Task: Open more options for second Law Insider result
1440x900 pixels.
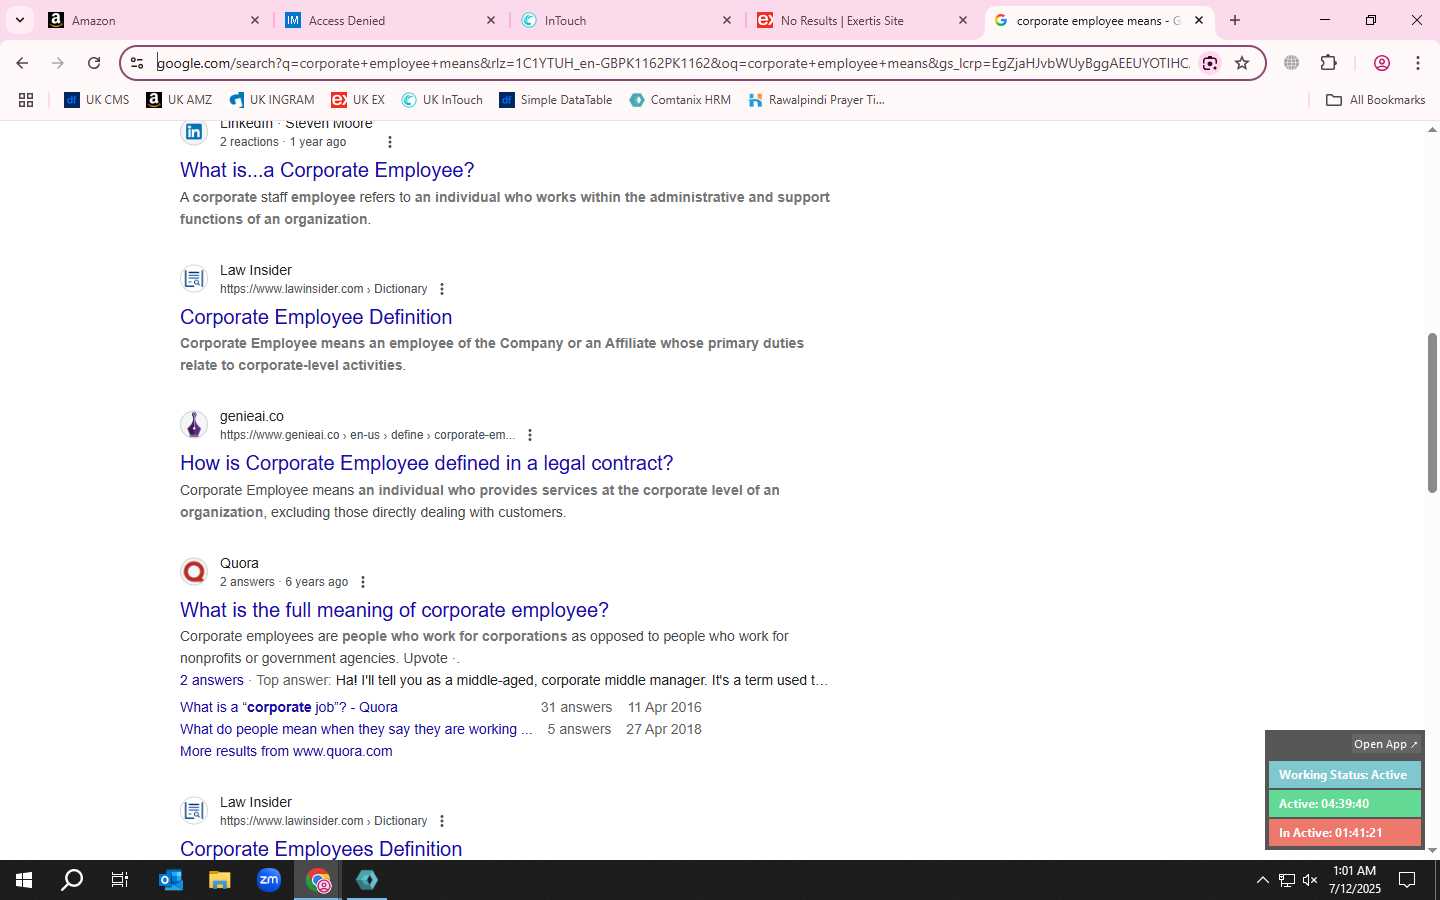Action: coord(441,821)
